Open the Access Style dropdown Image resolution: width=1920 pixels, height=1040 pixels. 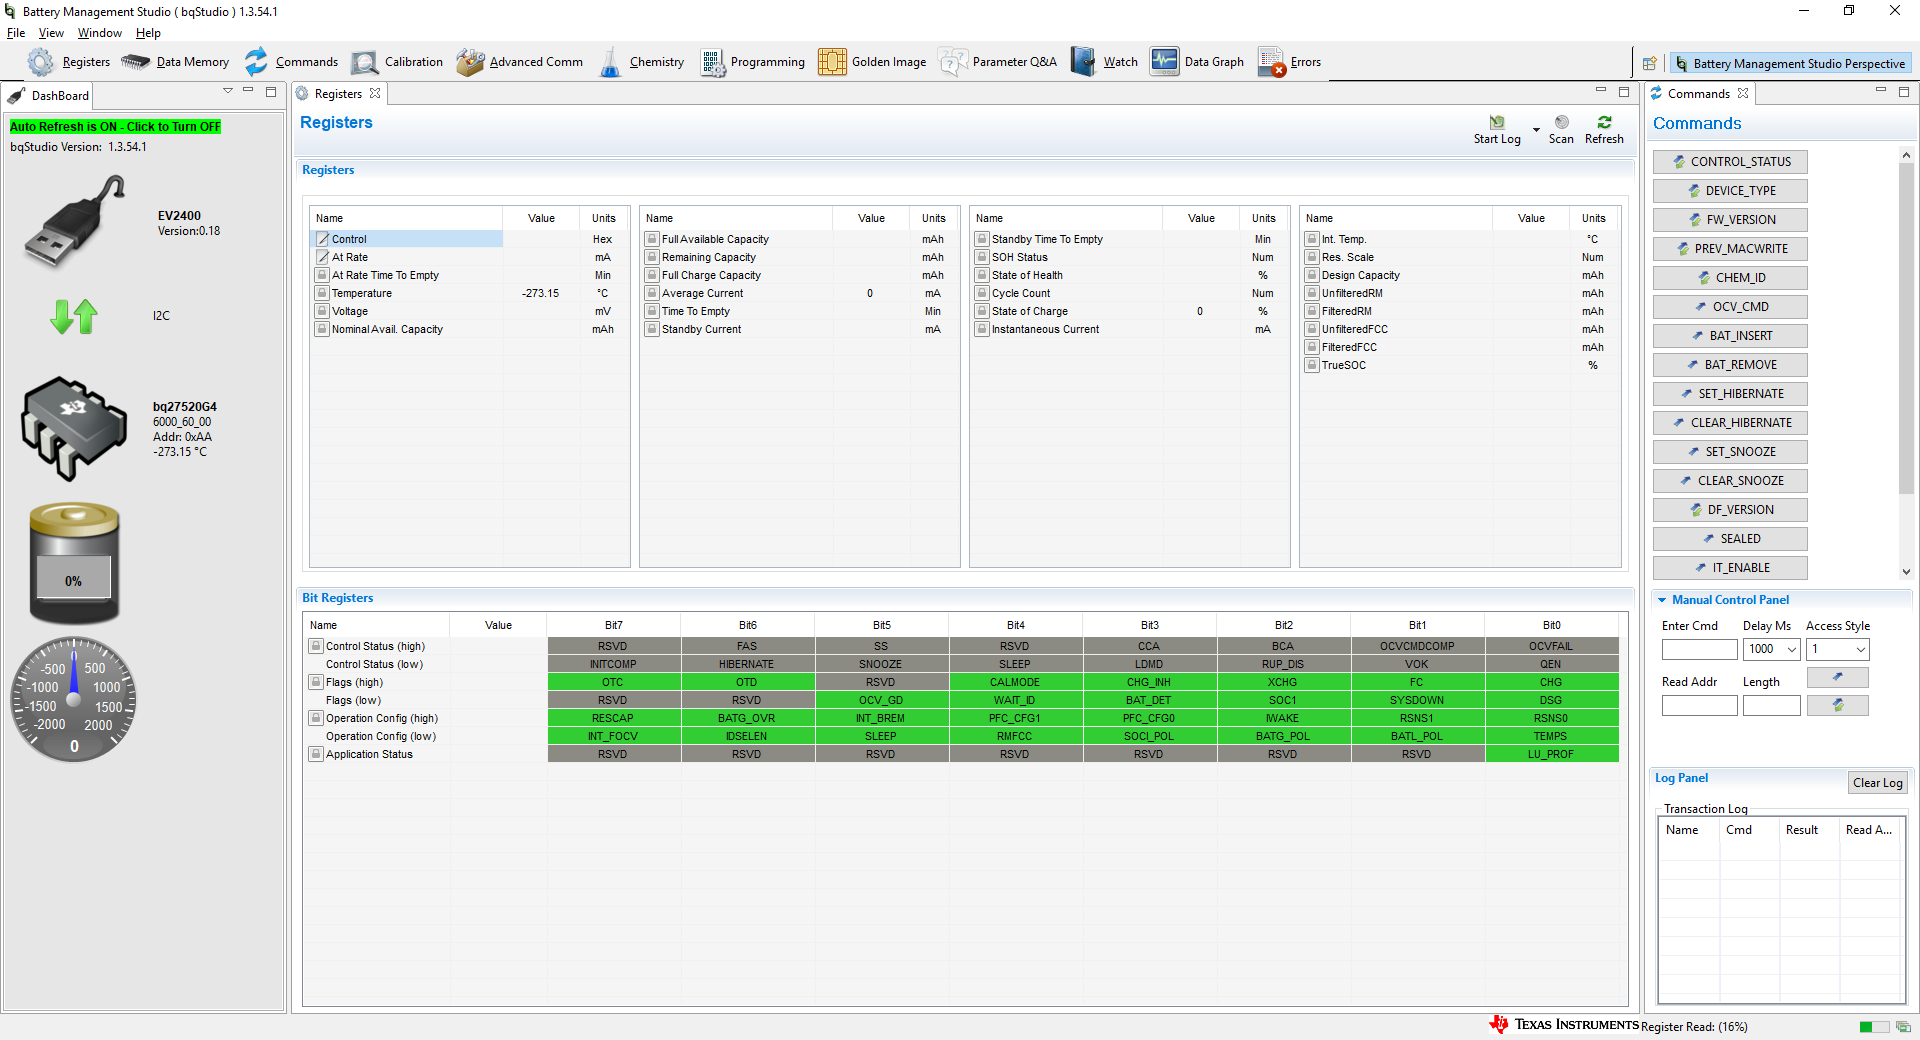[1860, 649]
